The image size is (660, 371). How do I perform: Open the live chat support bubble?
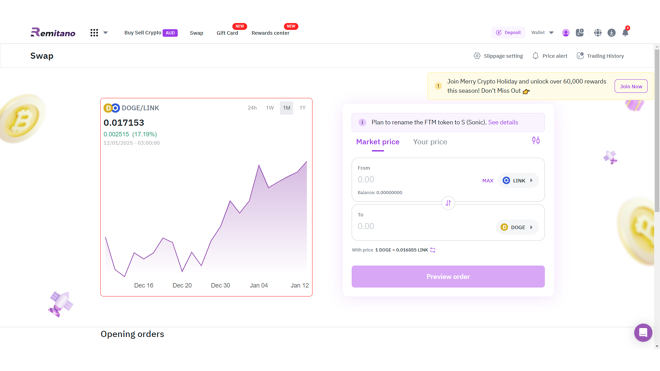pyautogui.click(x=643, y=333)
